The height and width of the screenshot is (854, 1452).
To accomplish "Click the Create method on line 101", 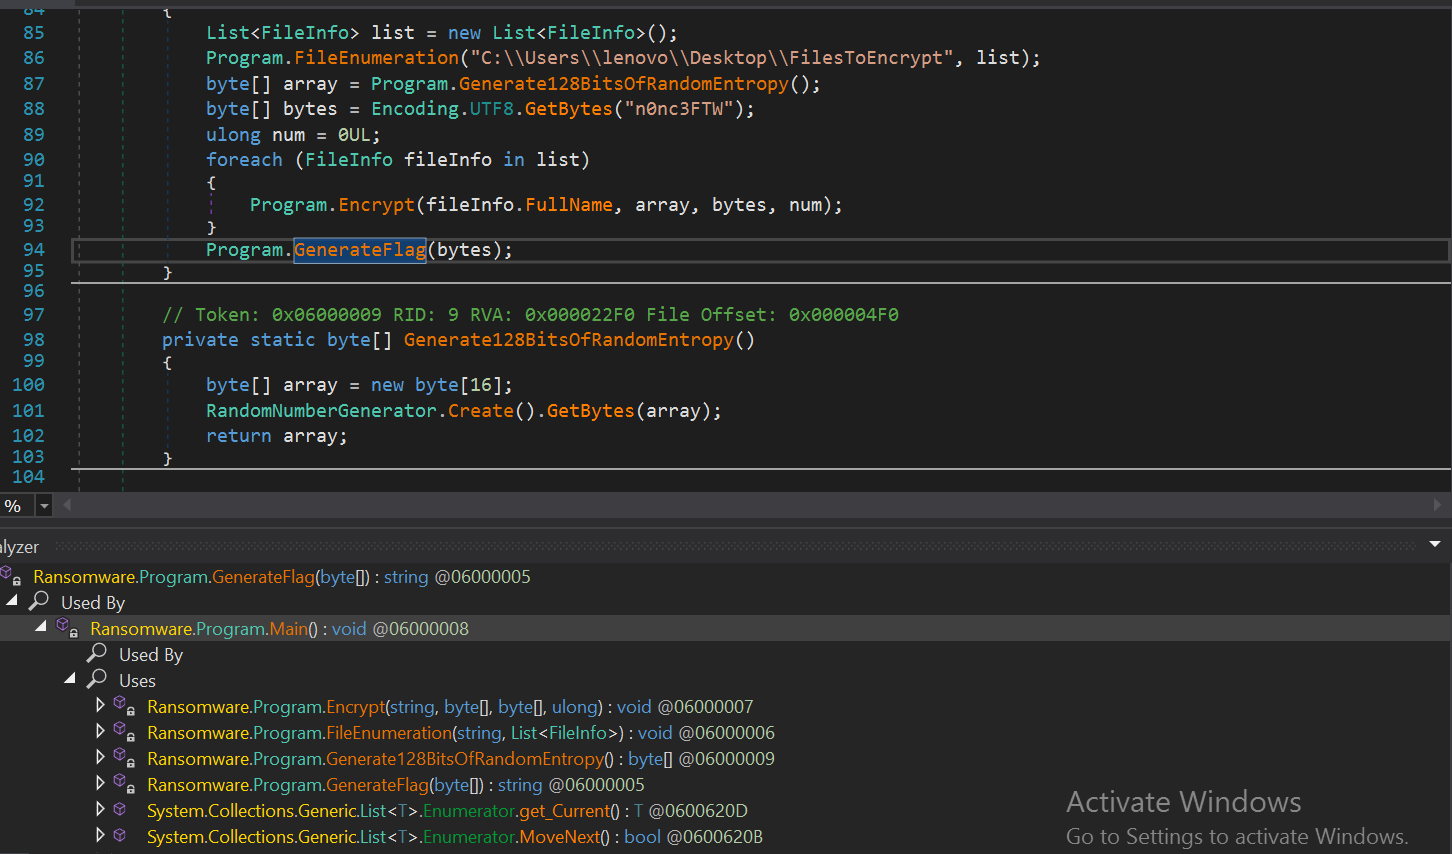I will point(481,411).
